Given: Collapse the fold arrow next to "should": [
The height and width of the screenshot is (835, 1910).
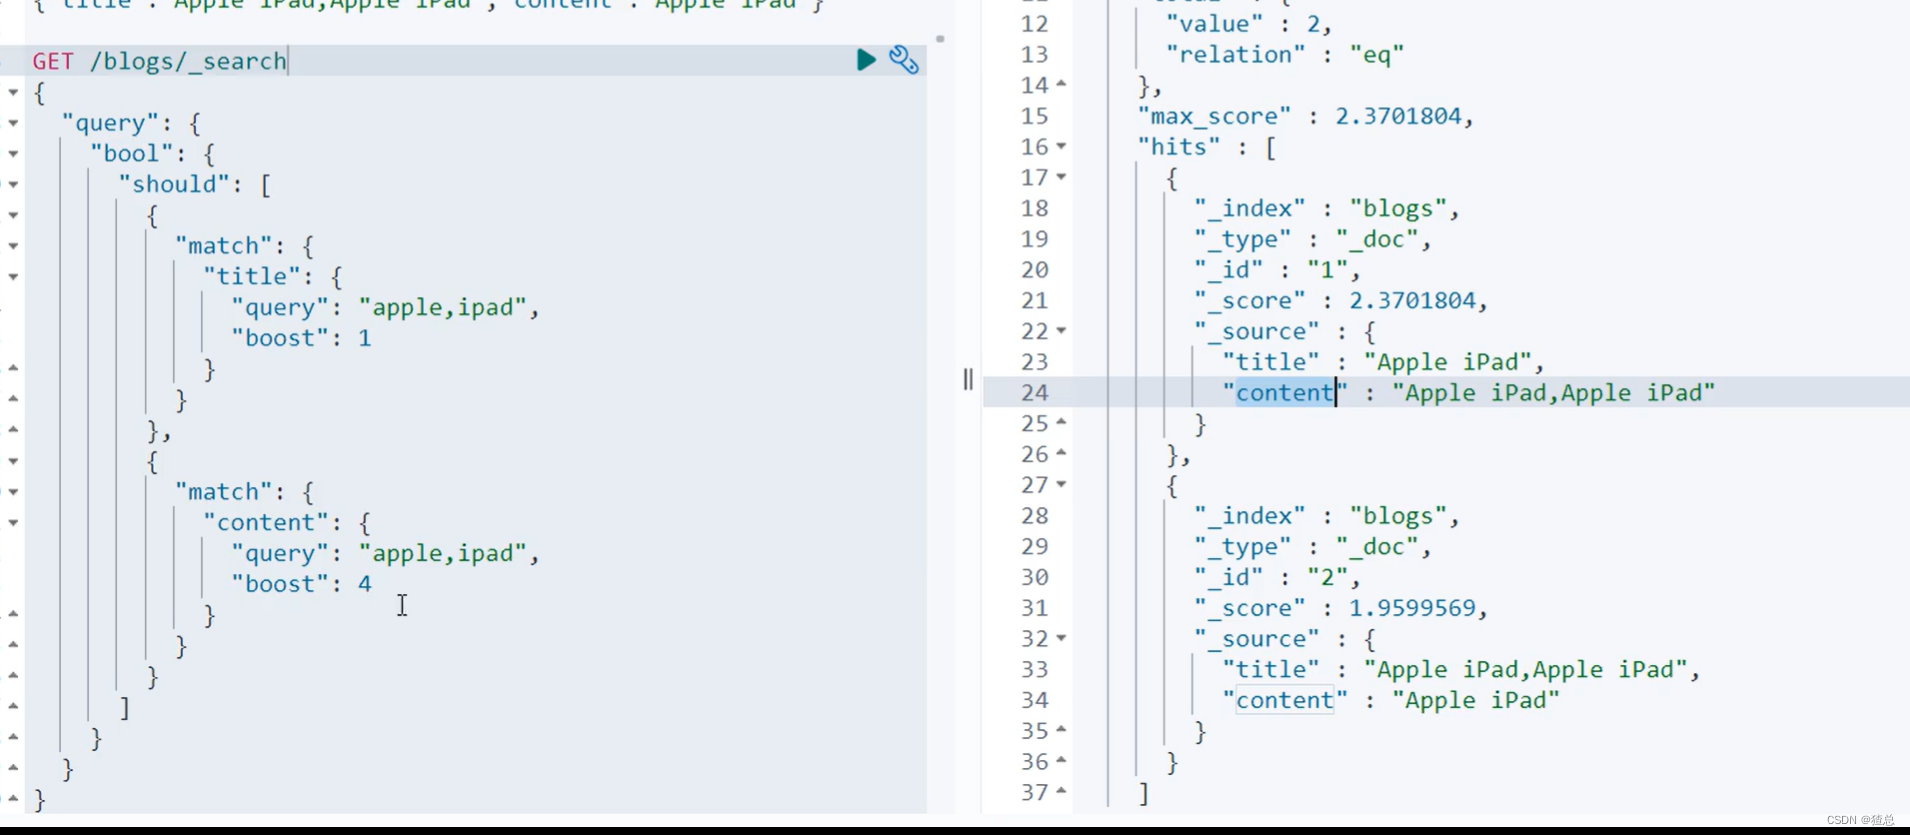Looking at the screenshot, I should coord(13,184).
